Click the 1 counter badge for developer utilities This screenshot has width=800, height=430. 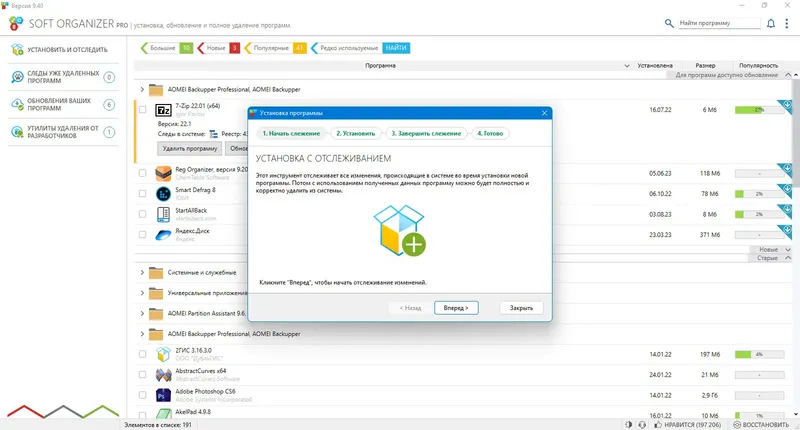(109, 132)
